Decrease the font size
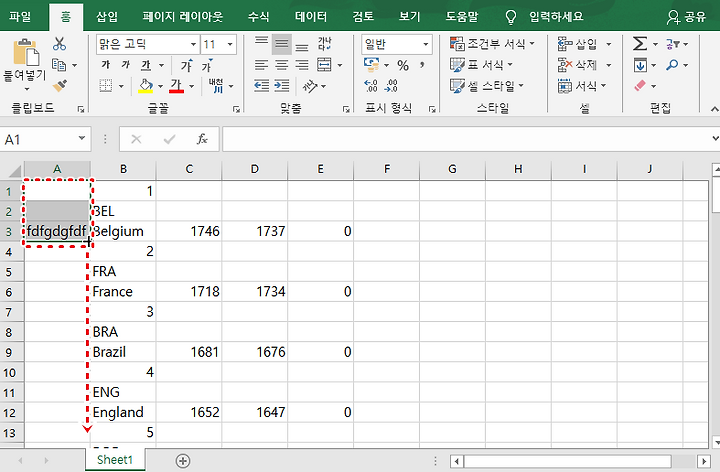The width and height of the screenshot is (720, 472). pyautogui.click(x=207, y=65)
